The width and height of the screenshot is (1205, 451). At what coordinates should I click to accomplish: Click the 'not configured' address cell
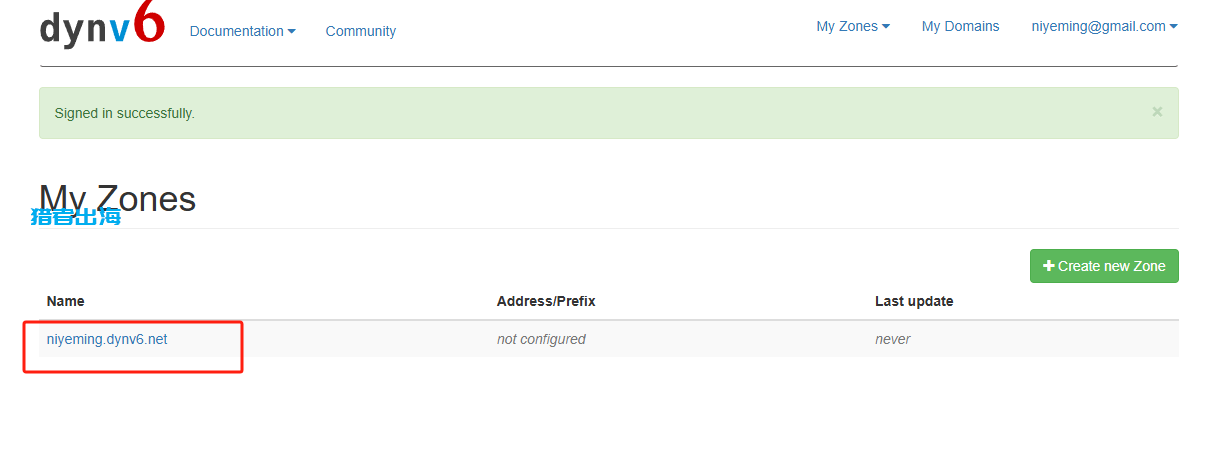tap(541, 339)
